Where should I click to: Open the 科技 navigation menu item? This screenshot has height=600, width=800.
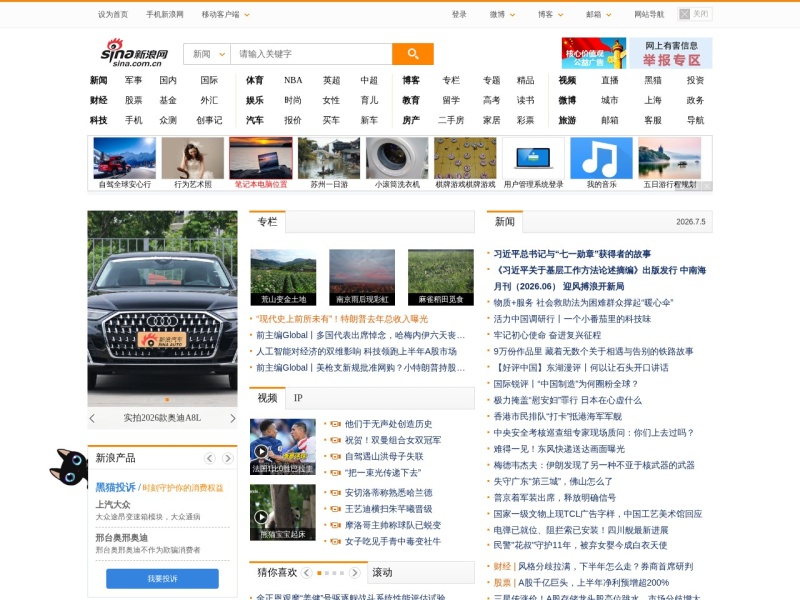tap(98, 120)
